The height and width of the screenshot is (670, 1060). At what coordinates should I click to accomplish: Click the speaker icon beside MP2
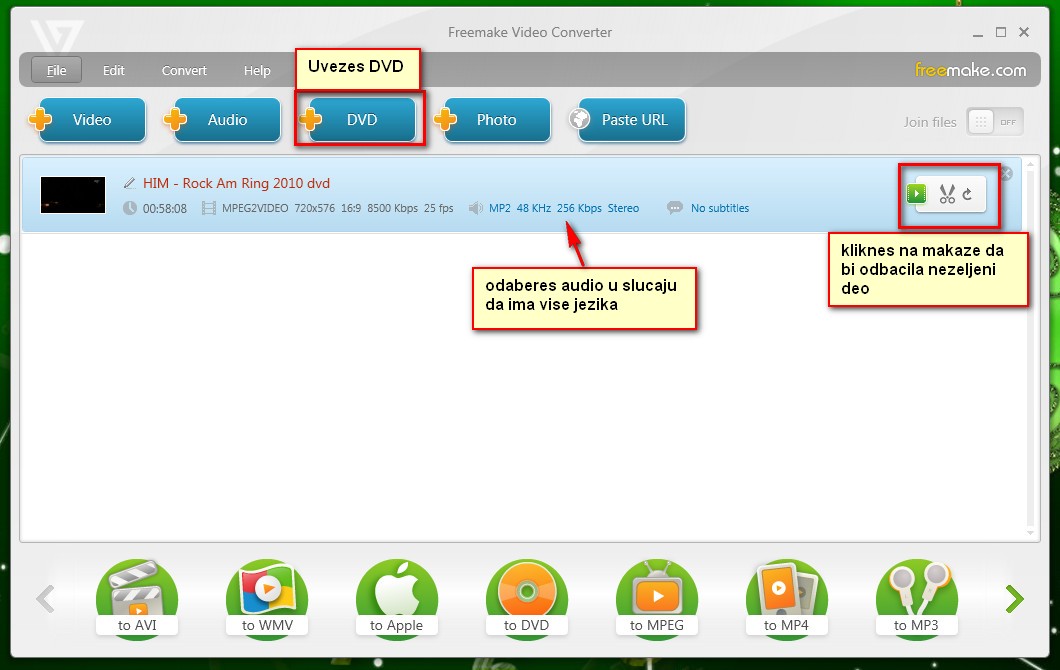(x=476, y=208)
